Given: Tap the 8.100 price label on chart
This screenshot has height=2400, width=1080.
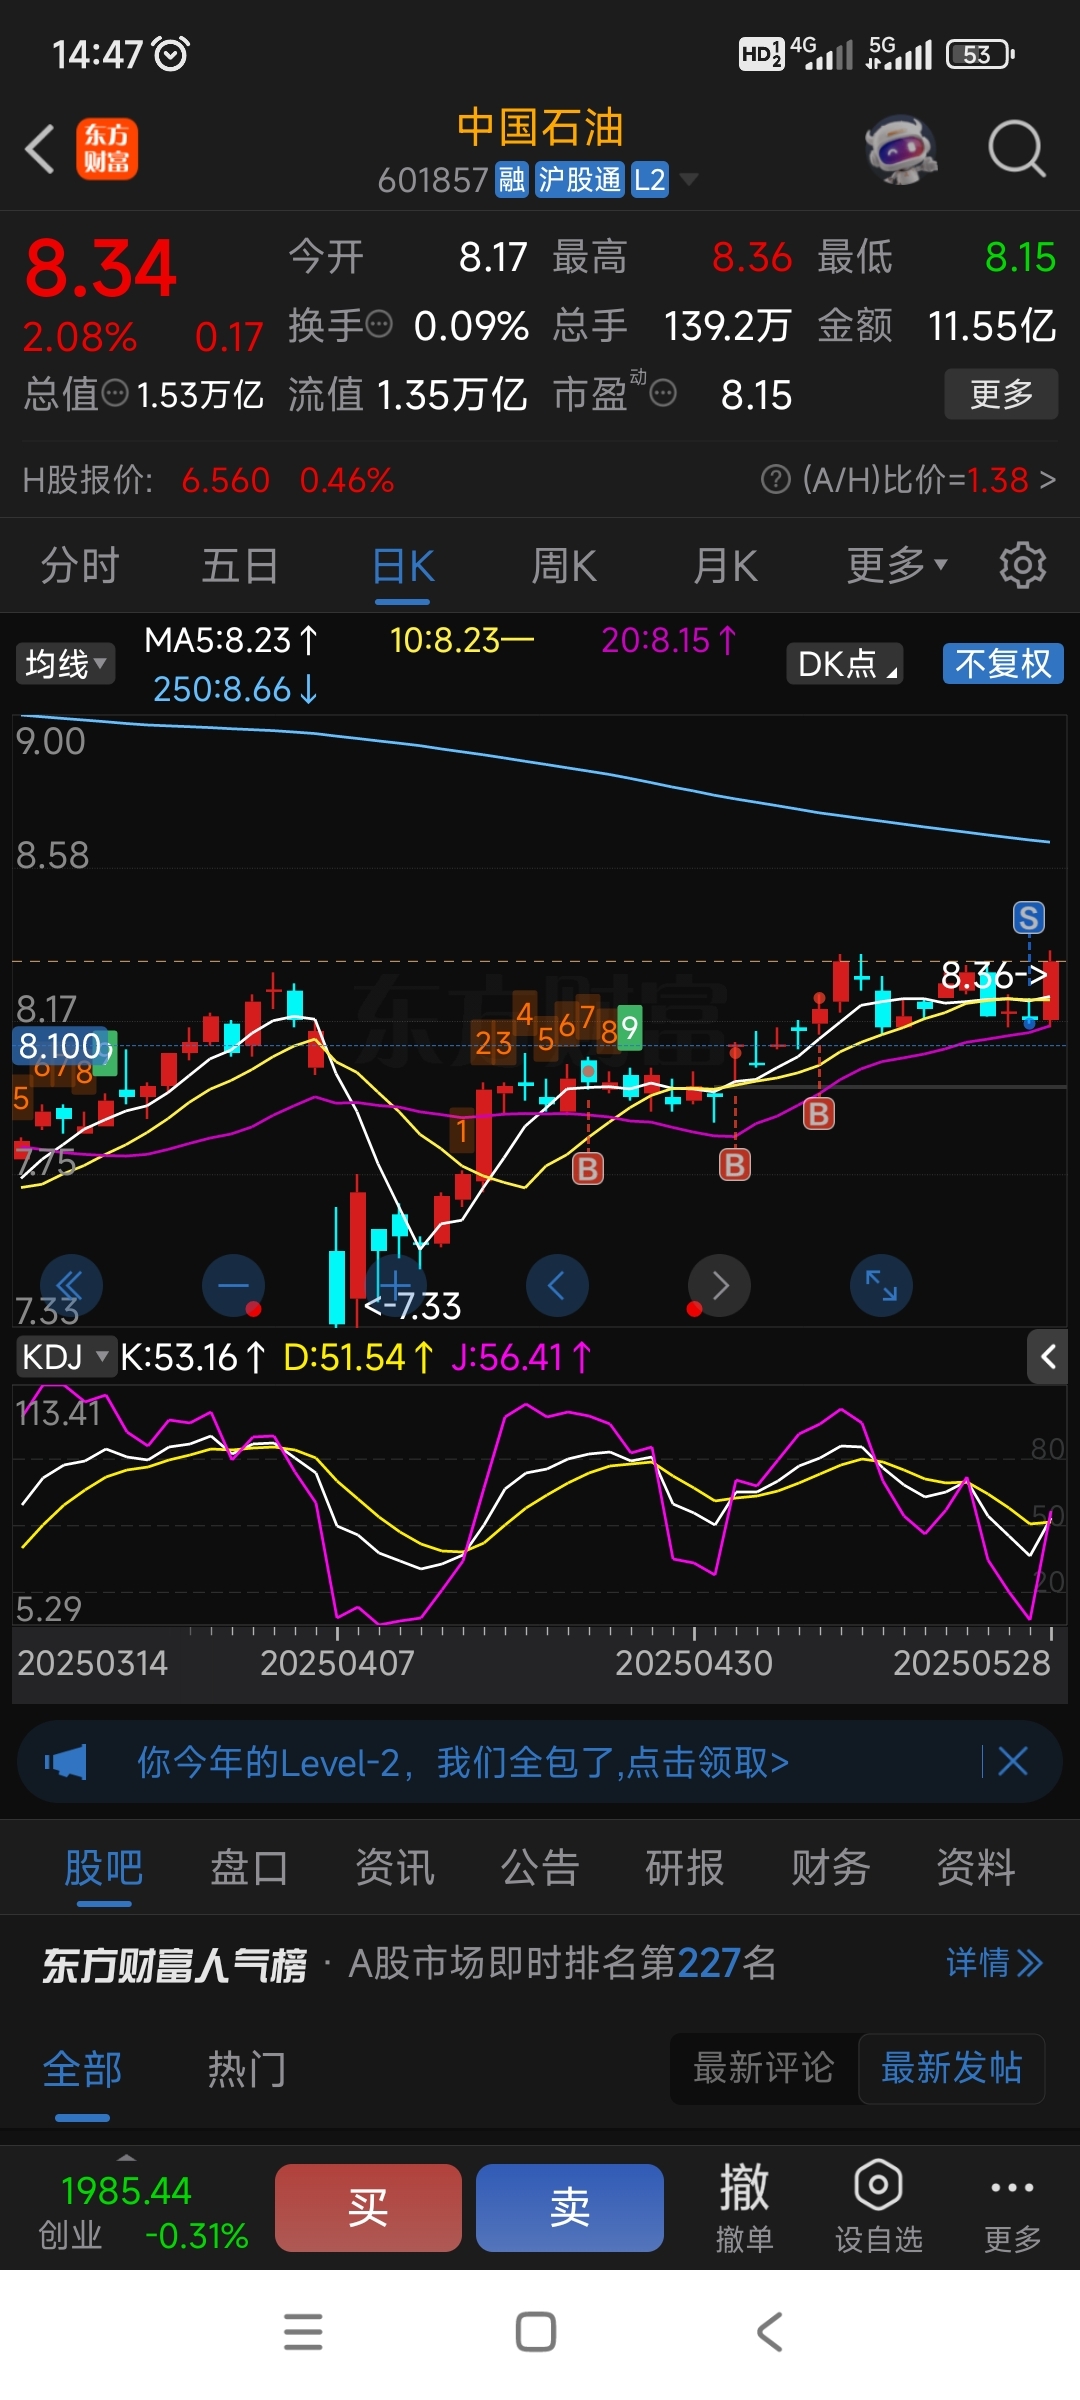Looking at the screenshot, I should [61, 1046].
